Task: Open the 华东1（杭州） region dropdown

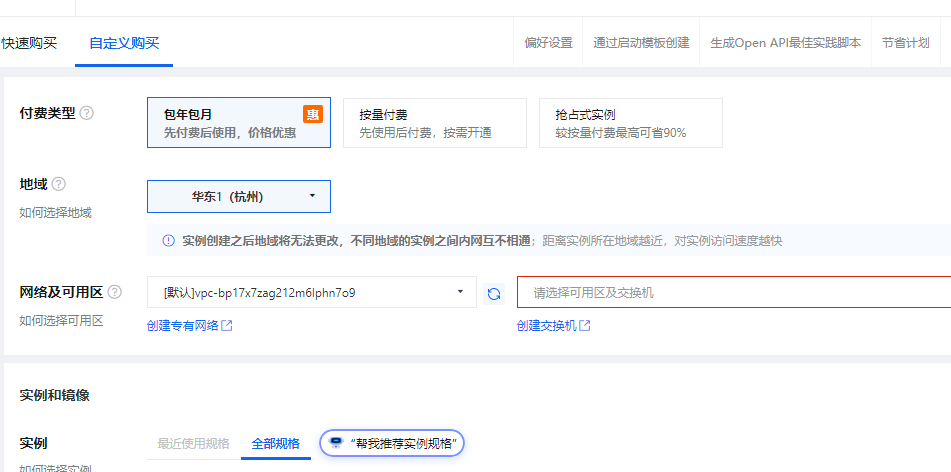Action: click(238, 196)
